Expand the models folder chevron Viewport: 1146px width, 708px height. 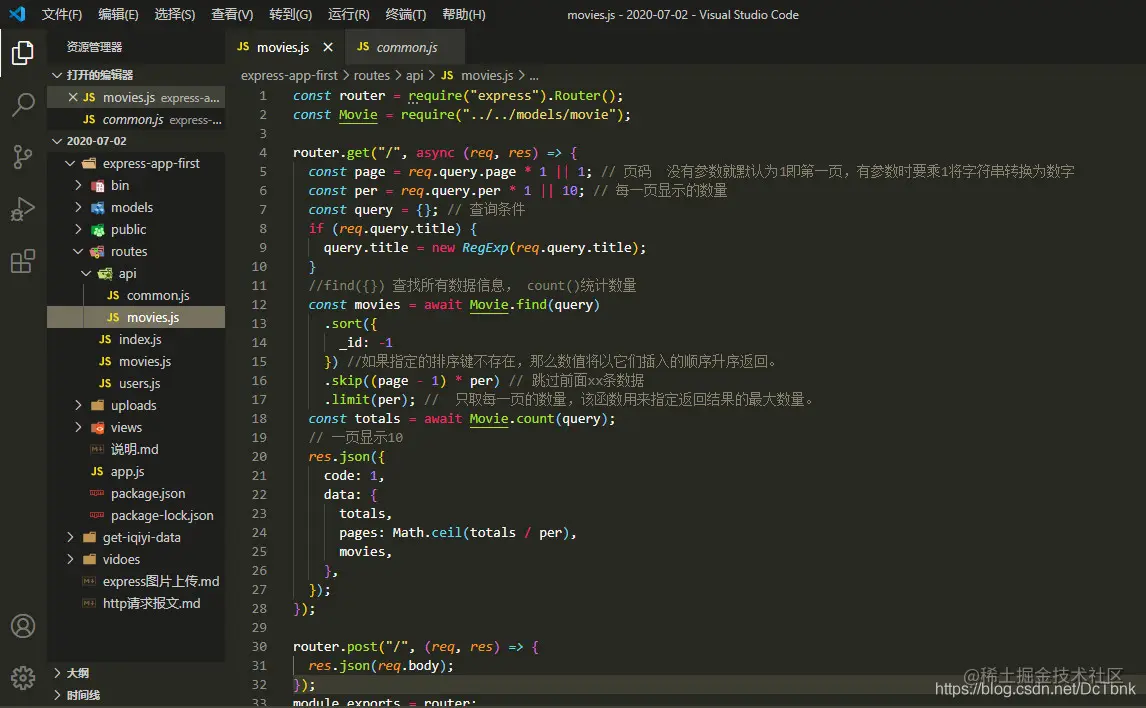[x=78, y=208]
